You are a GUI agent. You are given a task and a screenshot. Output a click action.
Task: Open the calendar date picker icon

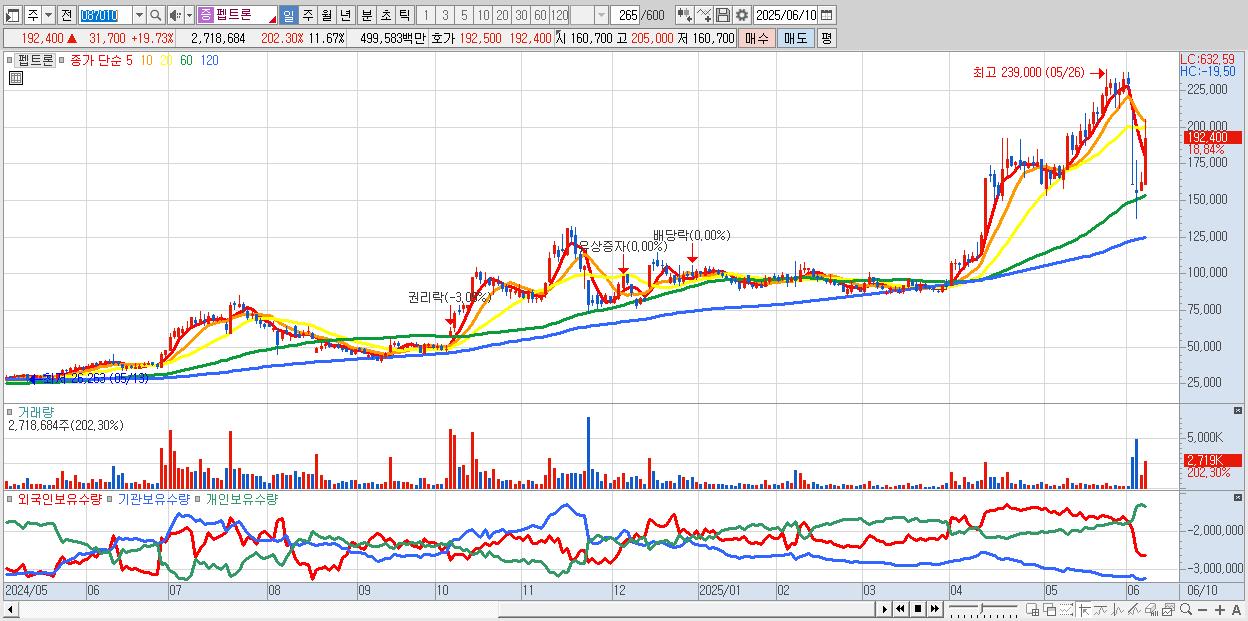point(827,15)
